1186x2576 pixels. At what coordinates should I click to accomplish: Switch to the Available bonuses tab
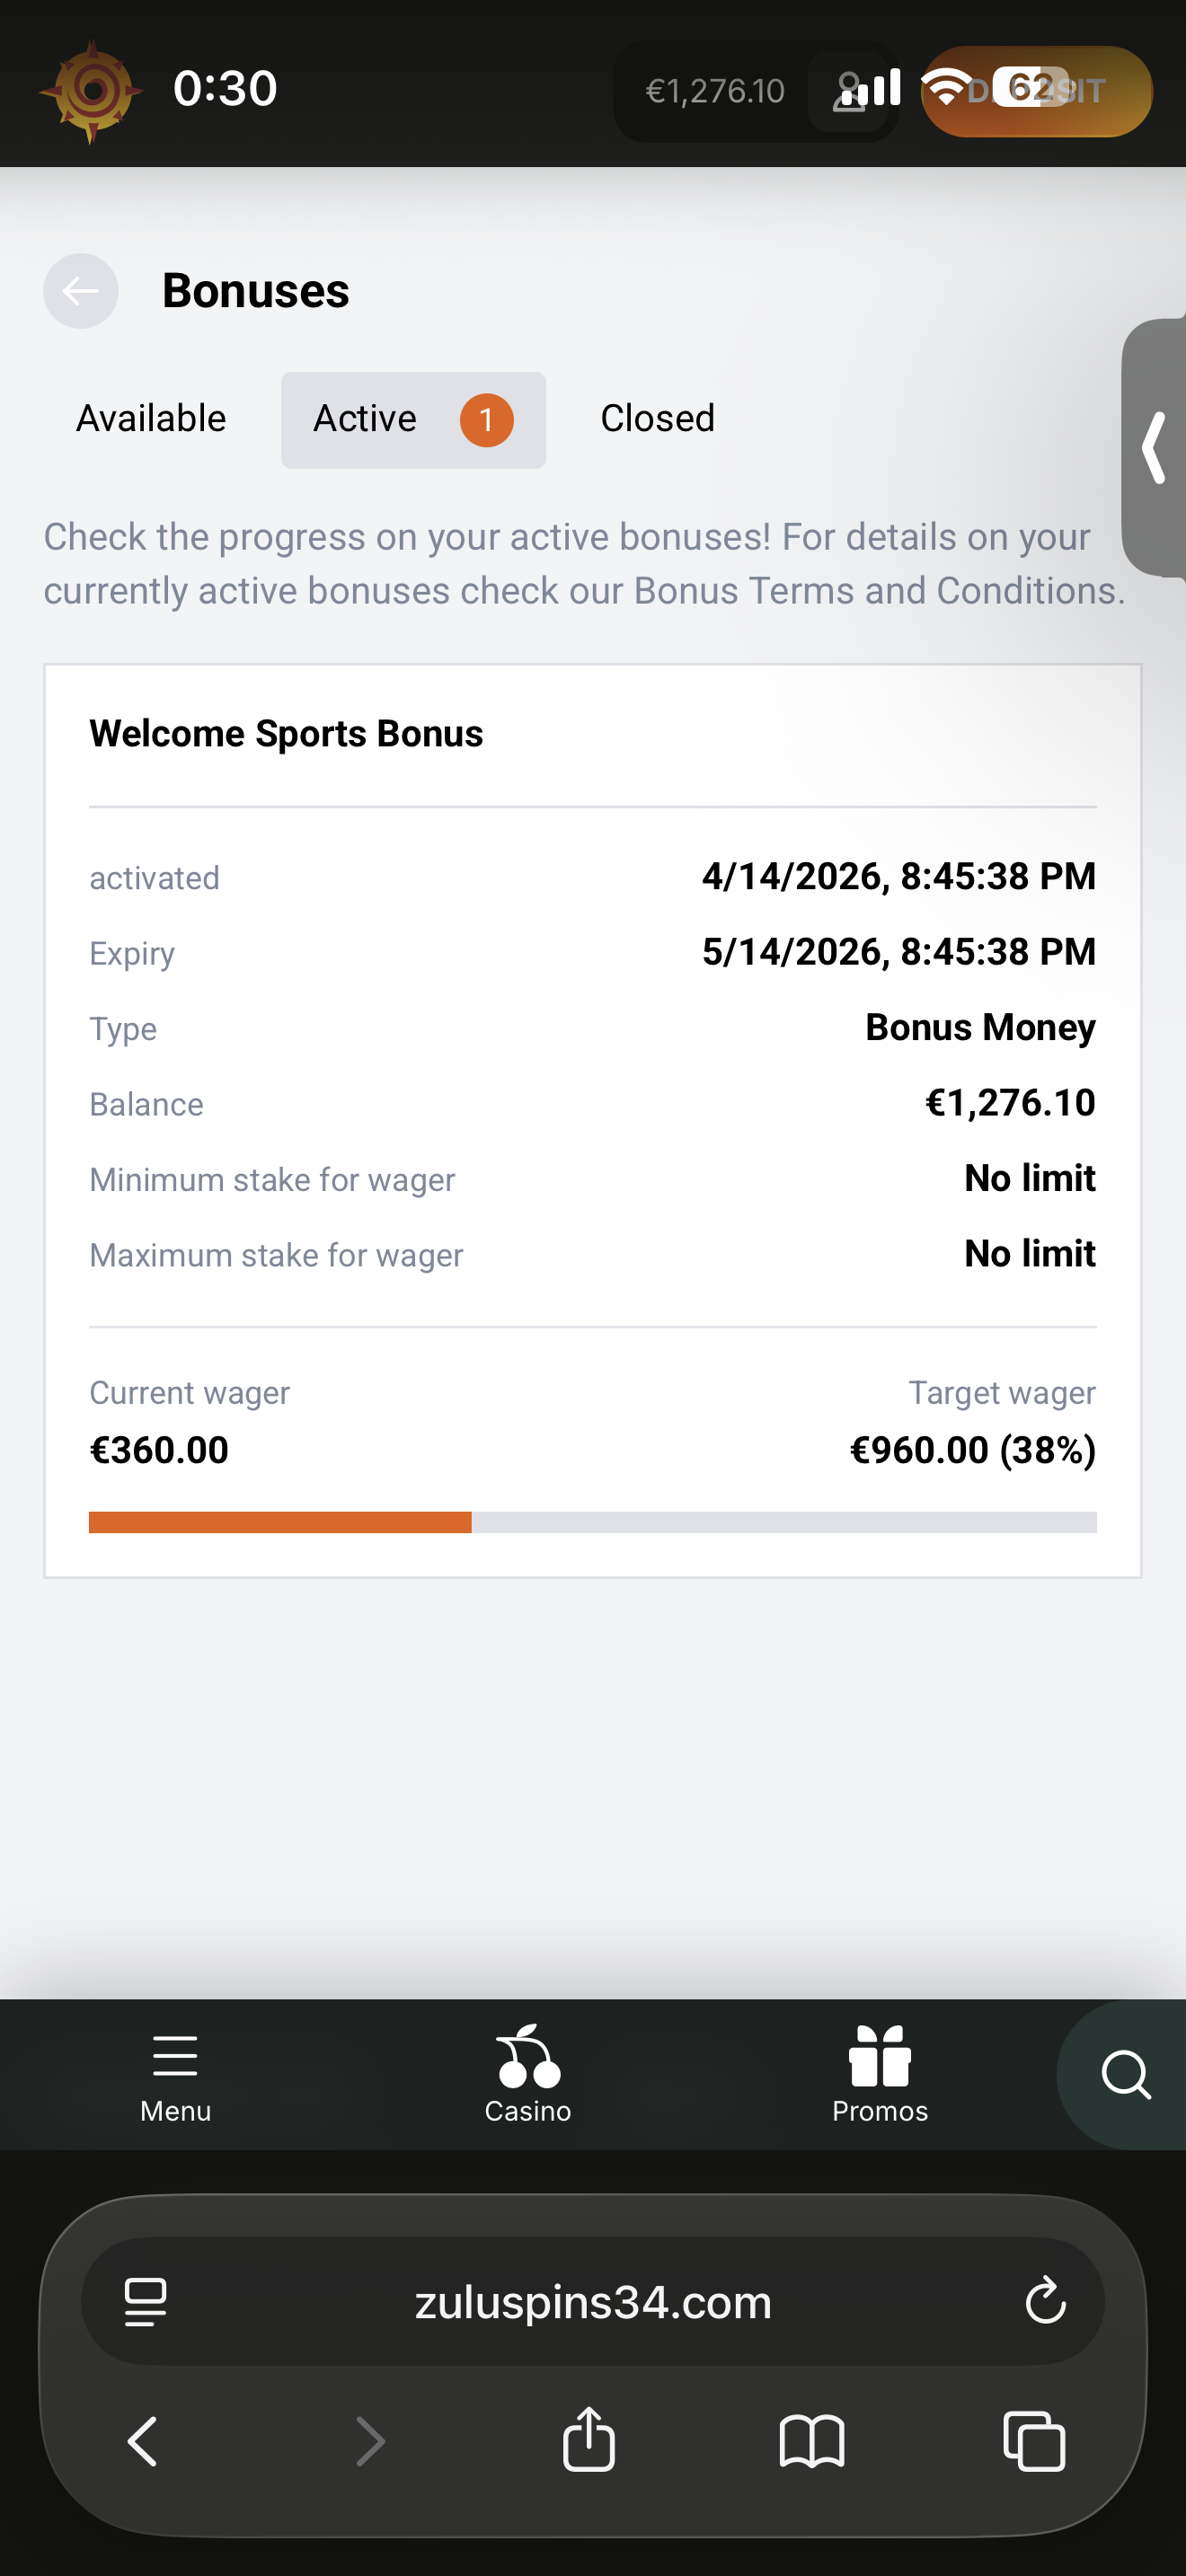(151, 419)
